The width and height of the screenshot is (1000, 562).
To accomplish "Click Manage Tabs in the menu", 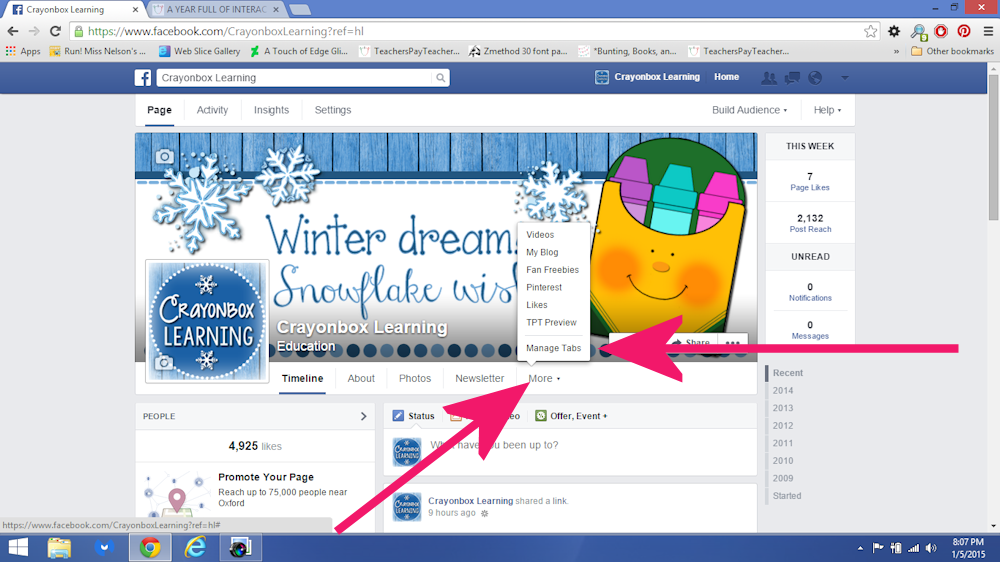I will click(x=554, y=348).
